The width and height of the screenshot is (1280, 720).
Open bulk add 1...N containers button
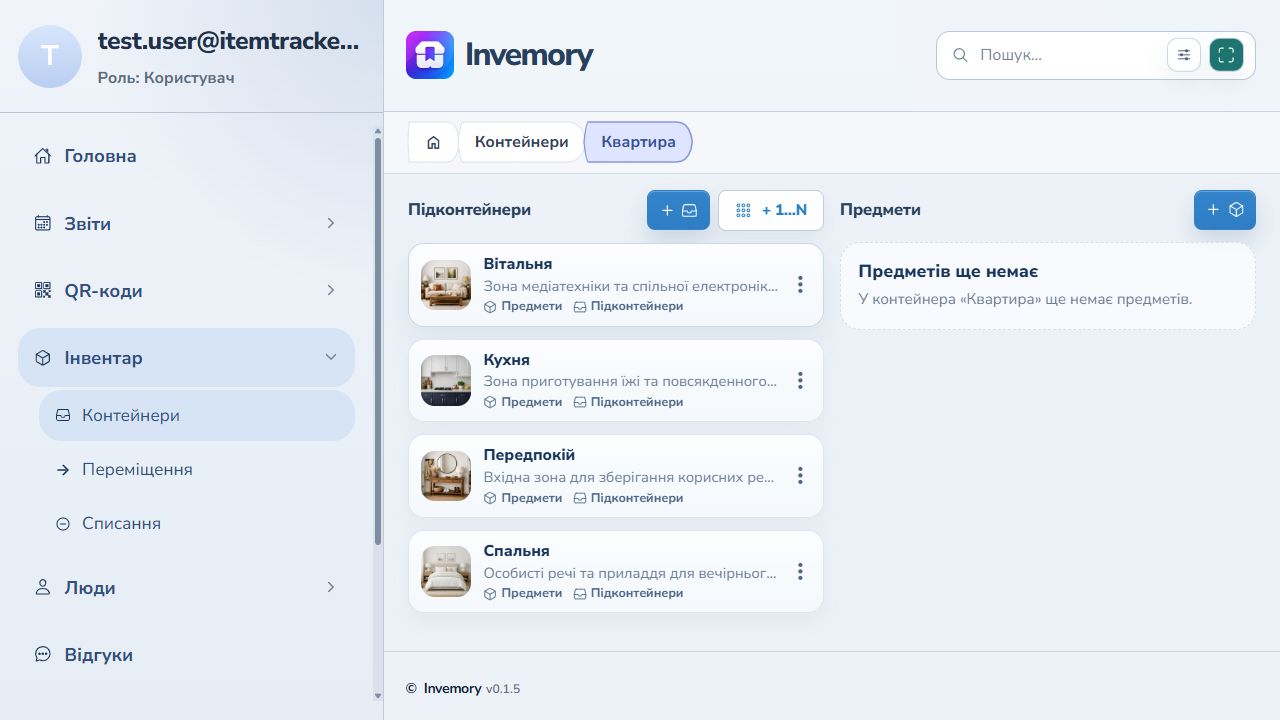point(771,210)
